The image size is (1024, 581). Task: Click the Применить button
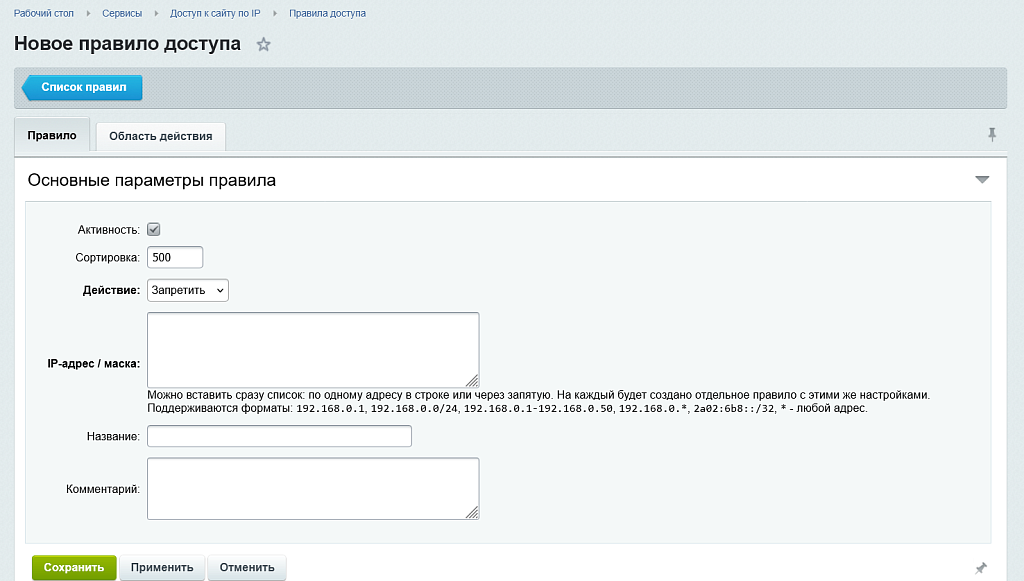point(162,567)
